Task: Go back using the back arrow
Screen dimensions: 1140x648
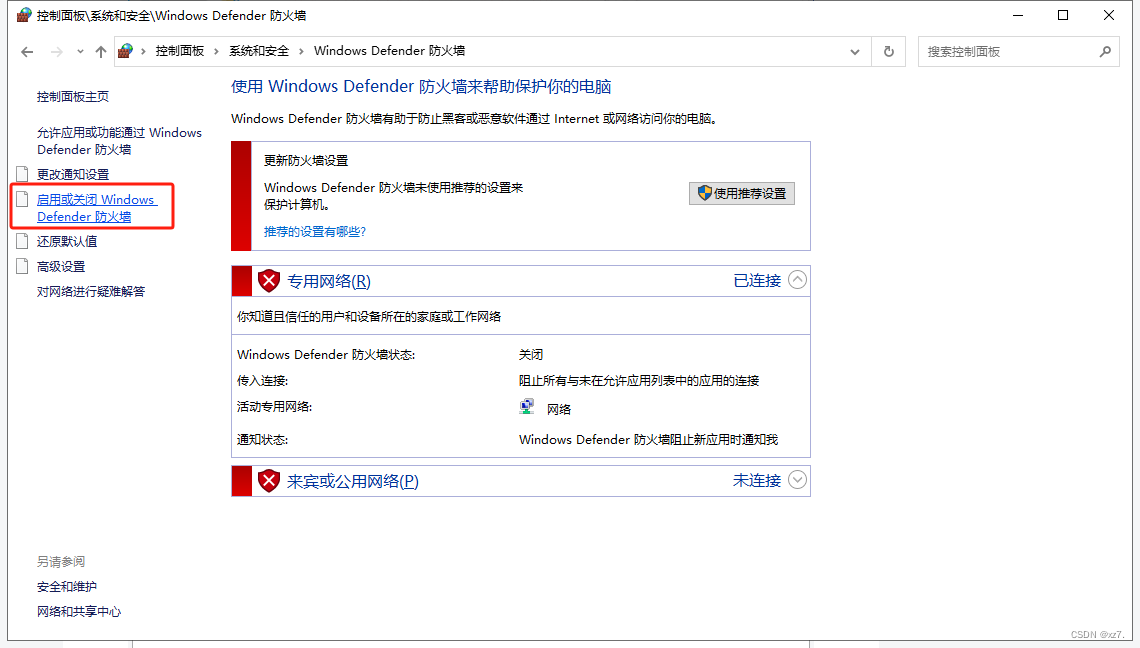Action: [27, 52]
